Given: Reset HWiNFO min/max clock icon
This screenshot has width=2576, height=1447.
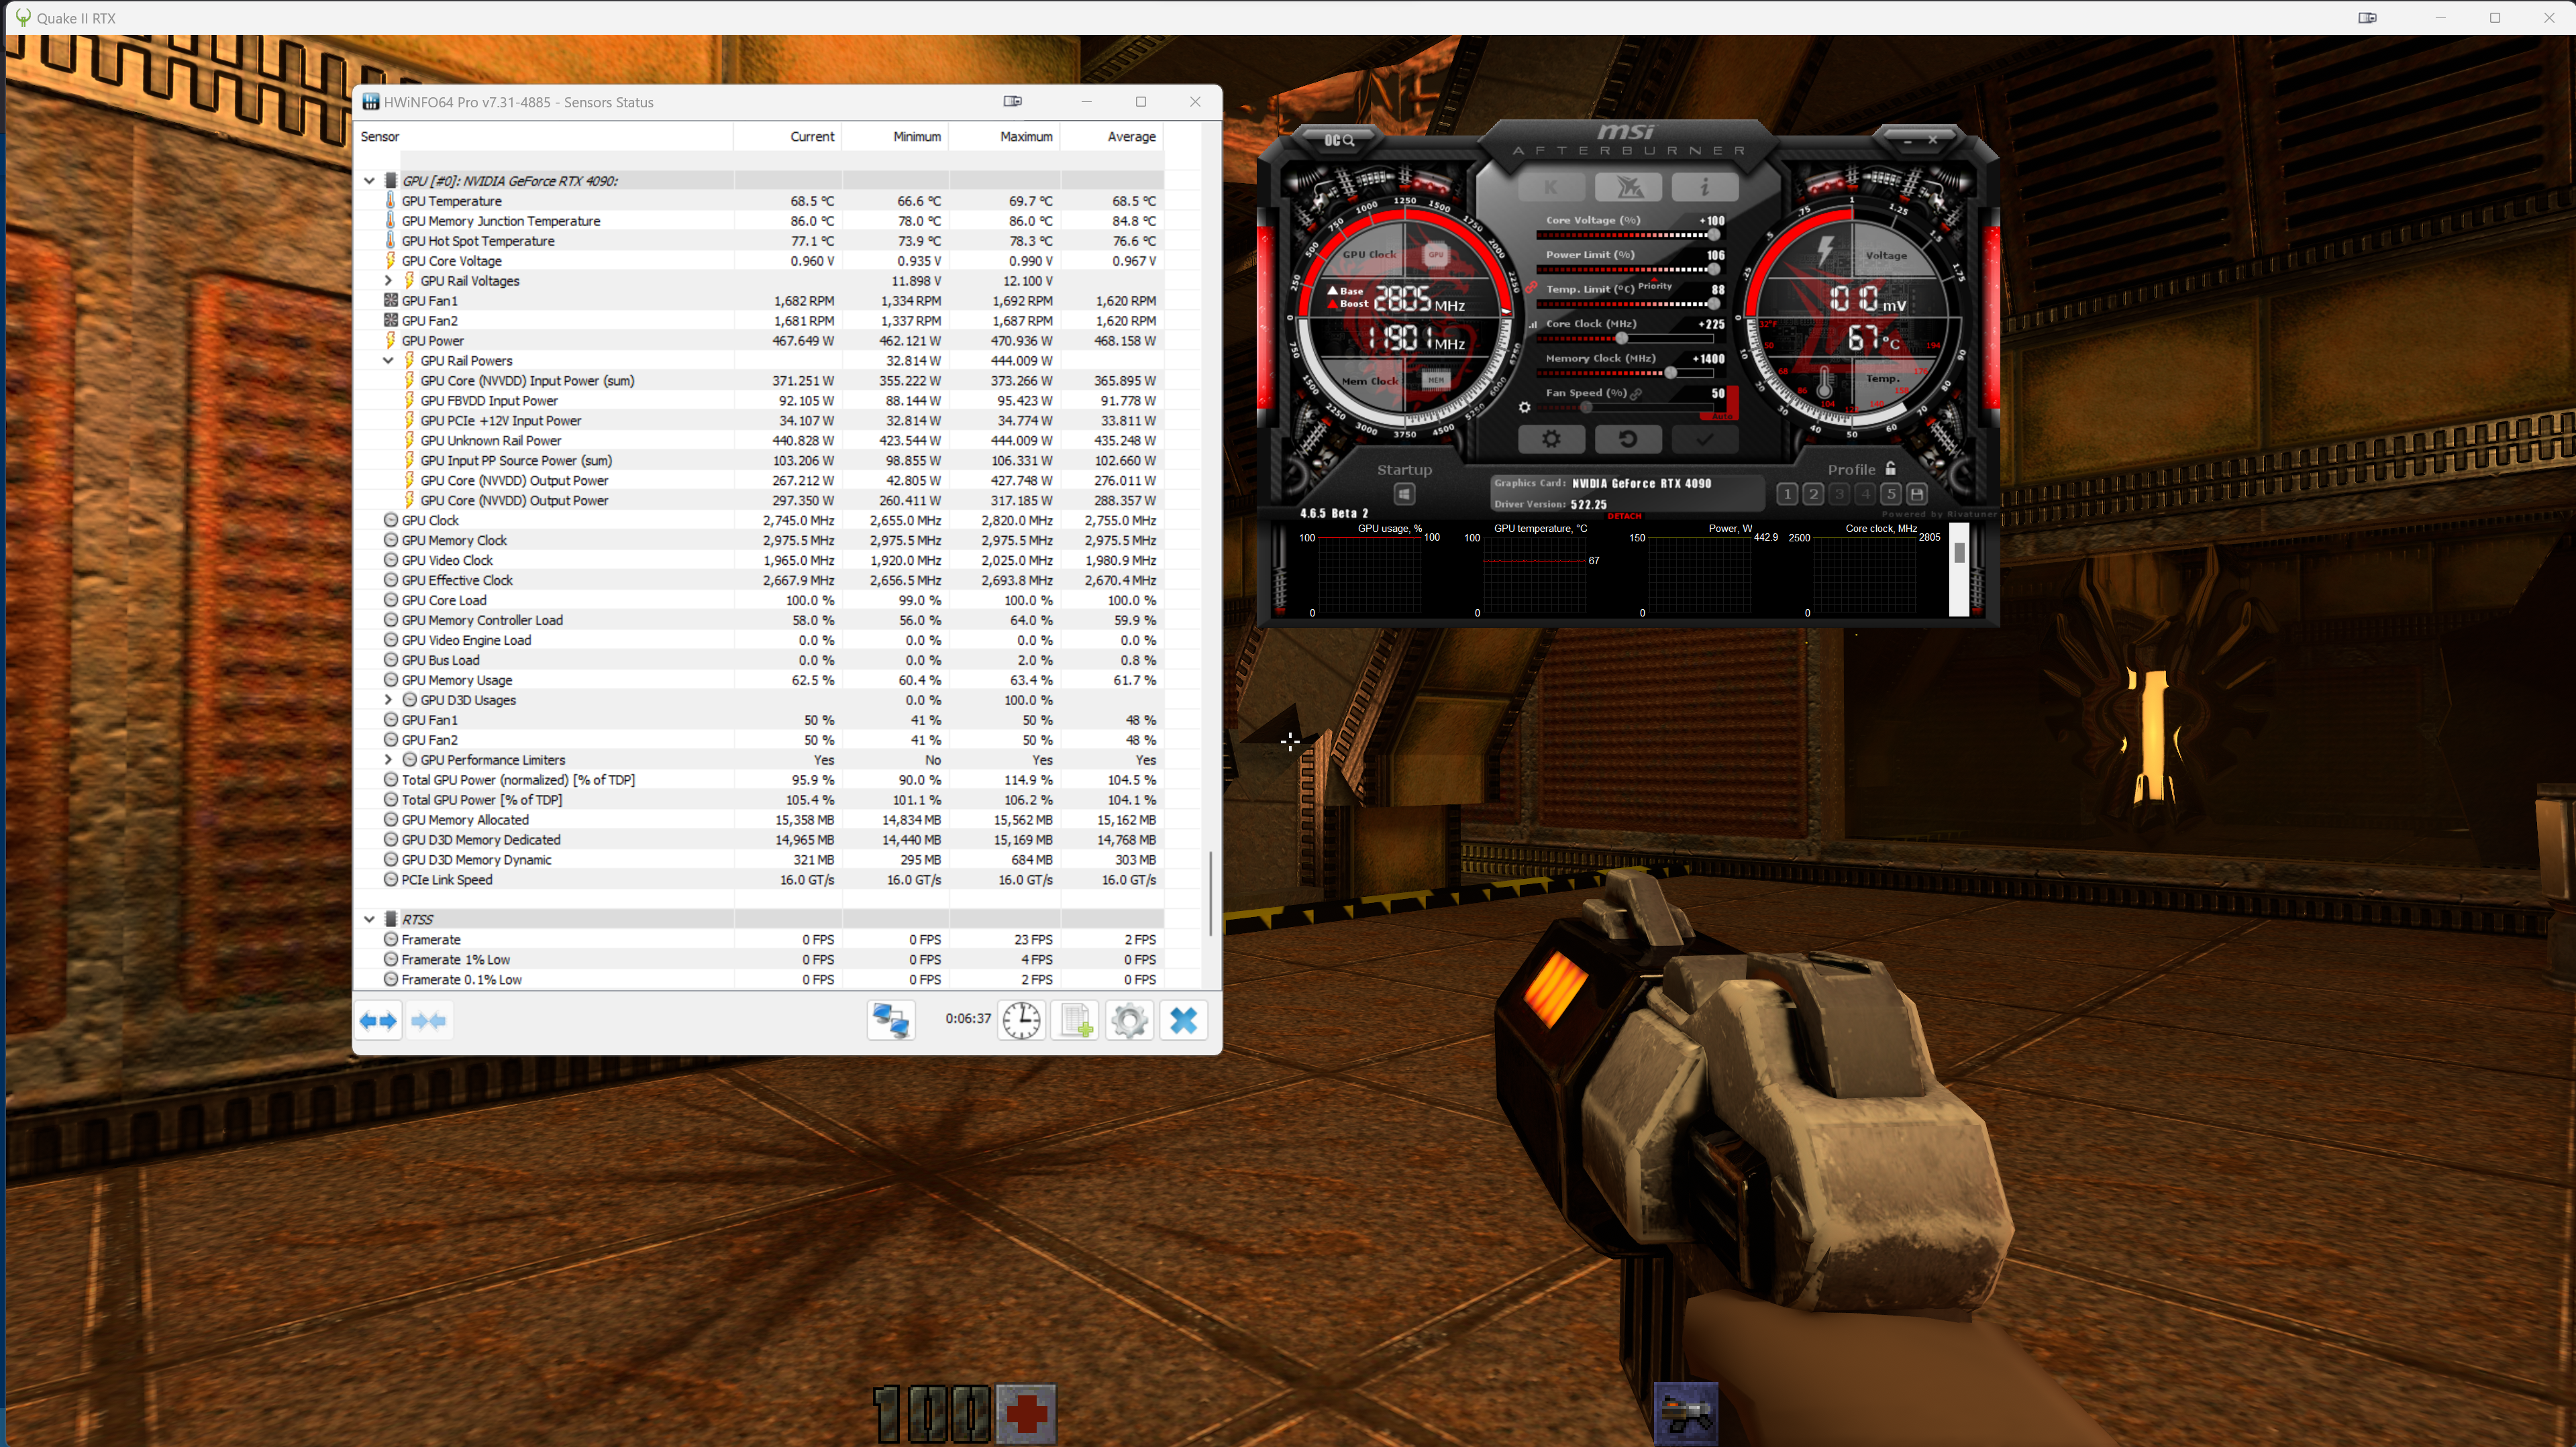Looking at the screenshot, I should pyautogui.click(x=1021, y=1021).
